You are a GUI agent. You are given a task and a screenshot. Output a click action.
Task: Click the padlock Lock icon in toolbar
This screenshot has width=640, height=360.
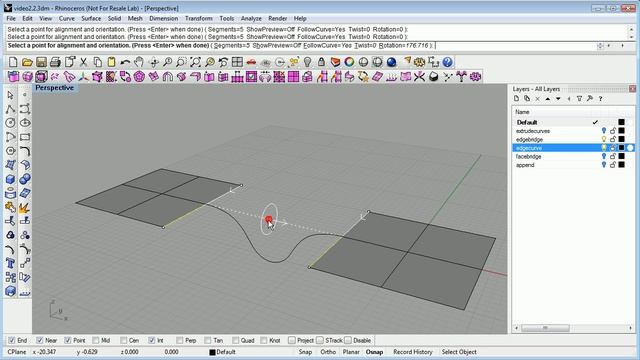[321, 62]
